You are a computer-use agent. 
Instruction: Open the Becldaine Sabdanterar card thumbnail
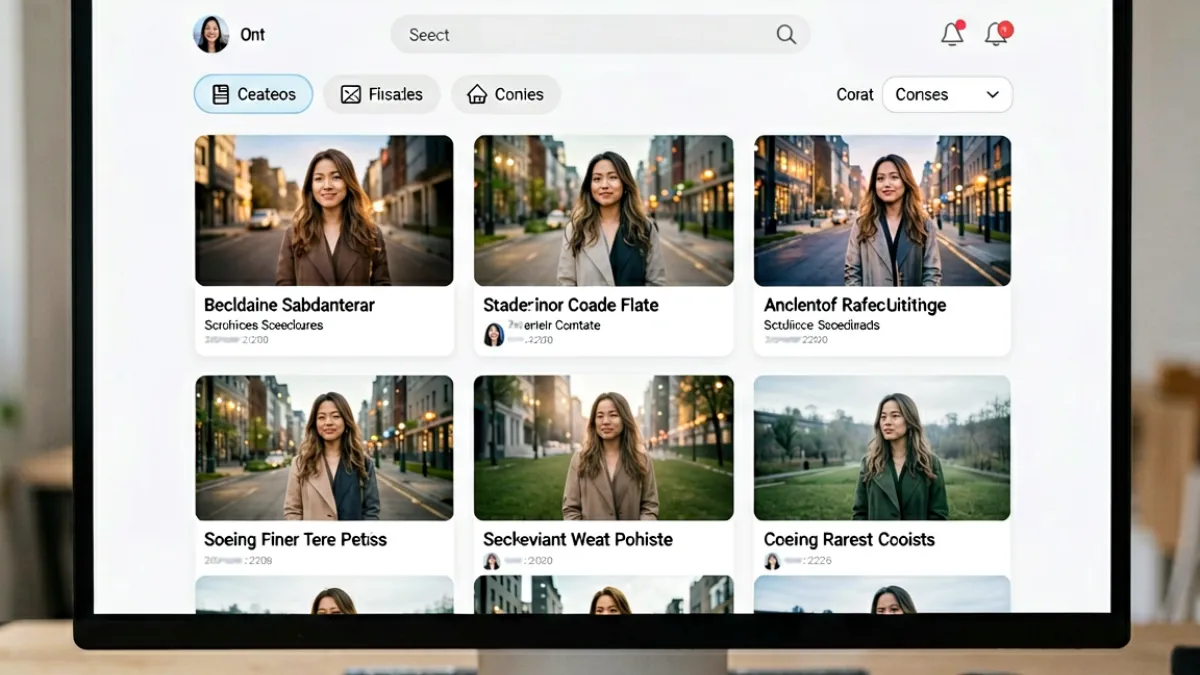(324, 211)
